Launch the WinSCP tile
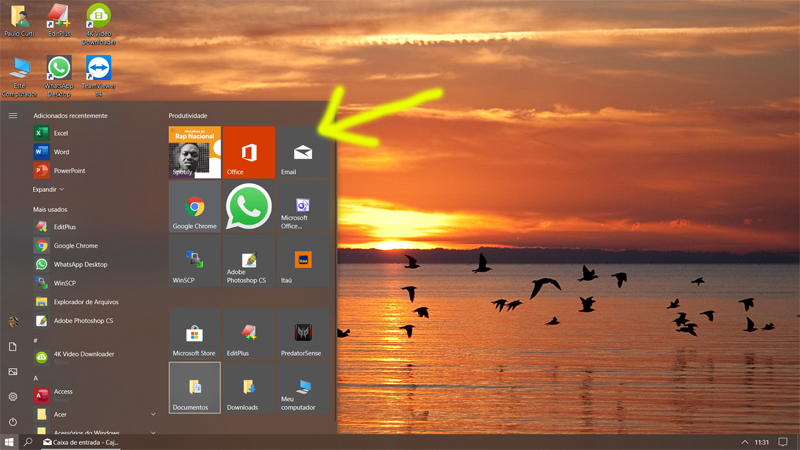The image size is (800, 450). 194,261
